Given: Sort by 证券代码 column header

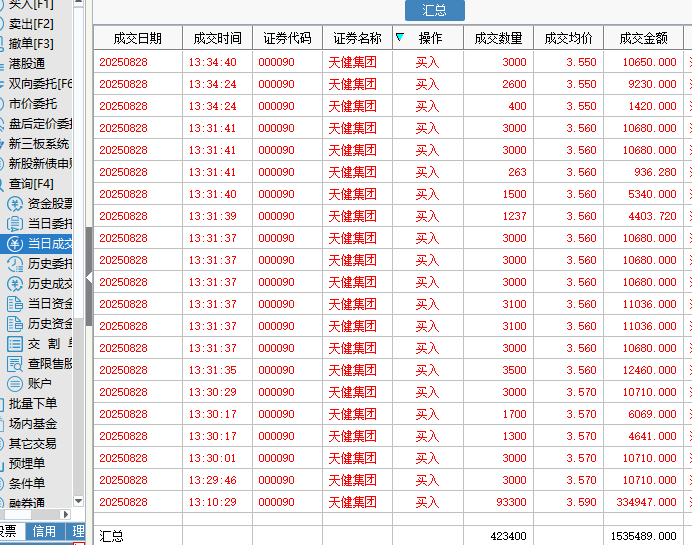Looking at the screenshot, I should [288, 38].
